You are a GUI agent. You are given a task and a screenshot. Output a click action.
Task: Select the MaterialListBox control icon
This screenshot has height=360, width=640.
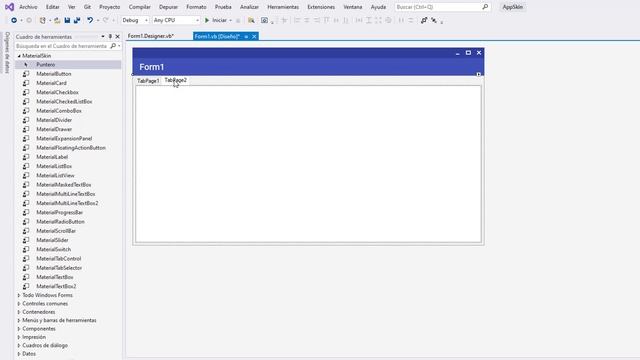[x=26, y=166]
